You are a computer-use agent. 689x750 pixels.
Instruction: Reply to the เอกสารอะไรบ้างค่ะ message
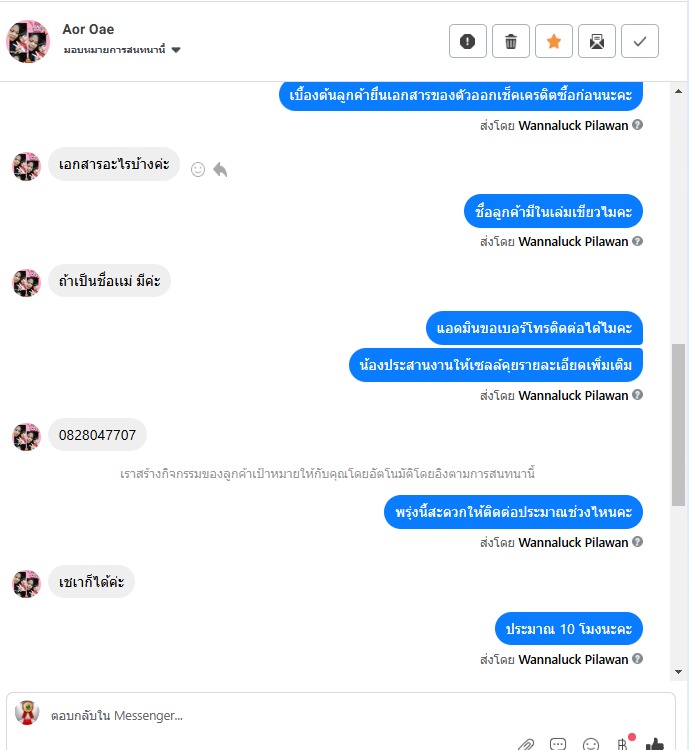pos(220,169)
